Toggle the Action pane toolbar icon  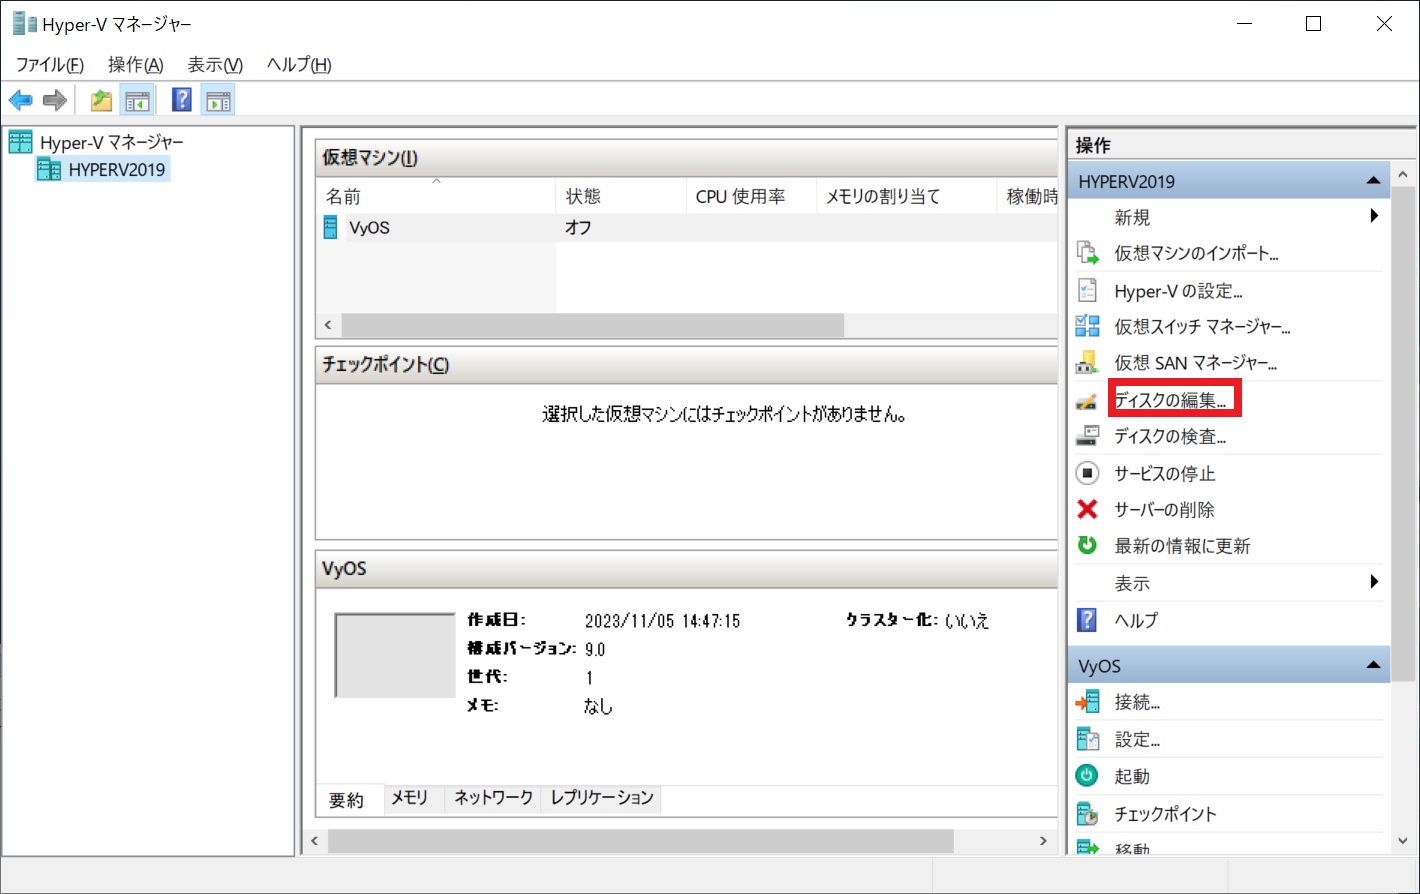pyautogui.click(x=218, y=100)
